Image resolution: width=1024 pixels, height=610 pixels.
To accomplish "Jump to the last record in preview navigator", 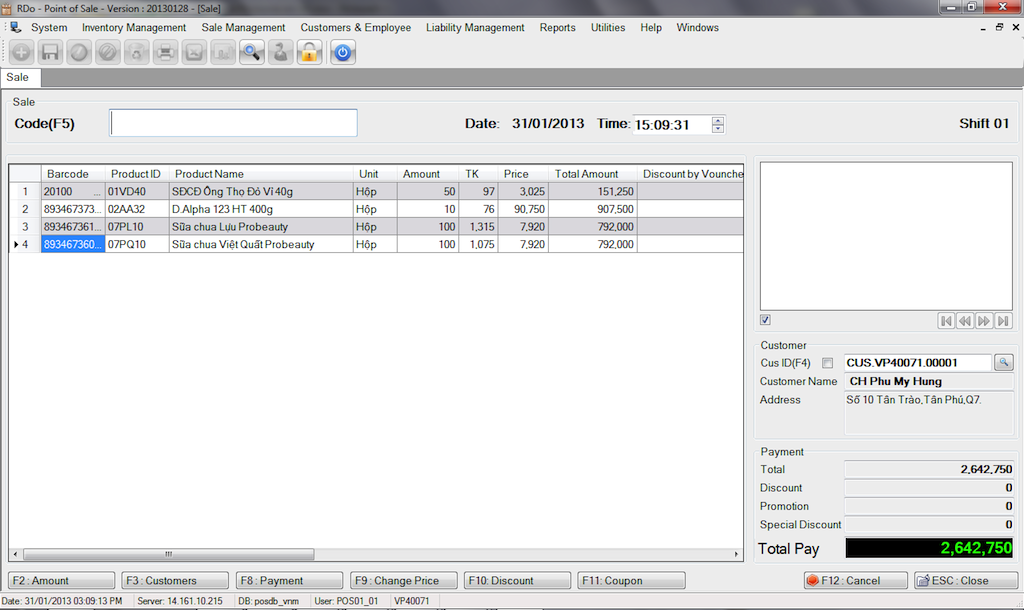I will 1003,321.
